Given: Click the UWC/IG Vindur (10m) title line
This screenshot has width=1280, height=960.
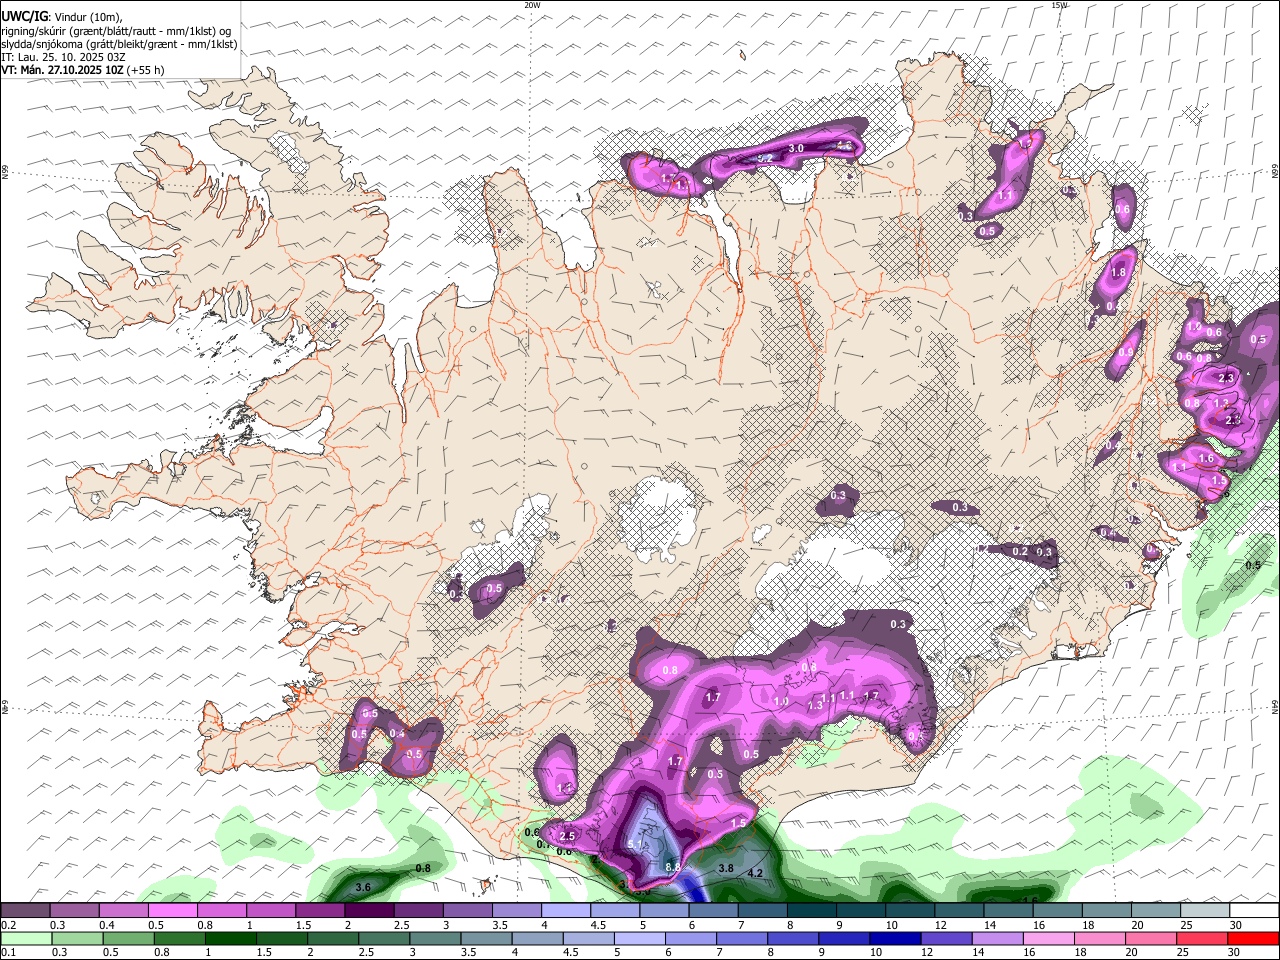Looking at the screenshot, I should coord(62,16).
